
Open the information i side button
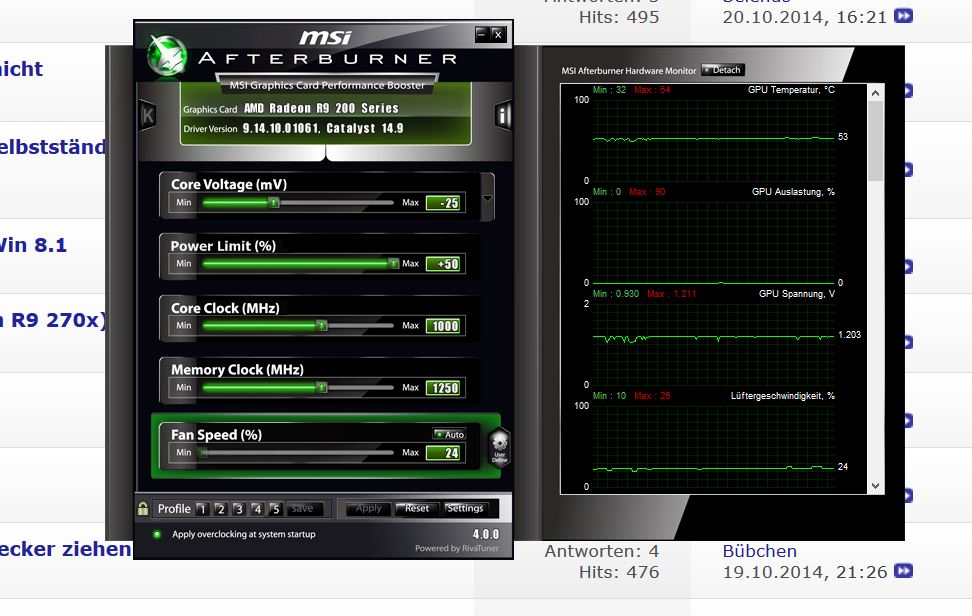[503, 115]
